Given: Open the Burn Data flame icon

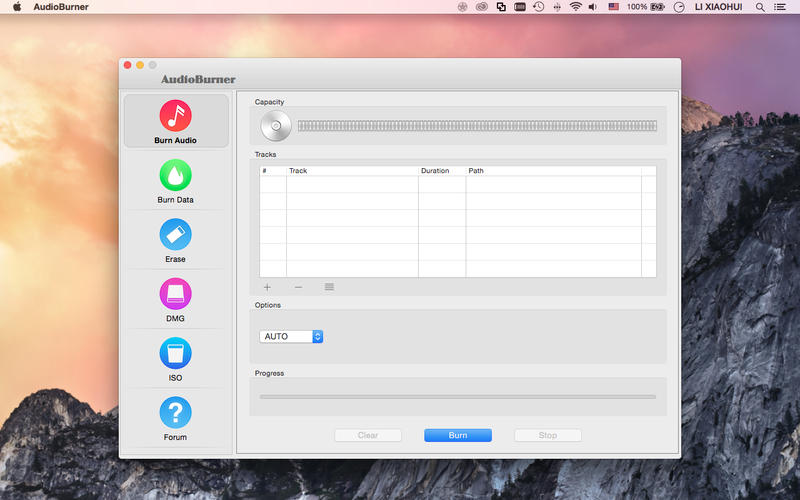Looking at the screenshot, I should coord(175,175).
